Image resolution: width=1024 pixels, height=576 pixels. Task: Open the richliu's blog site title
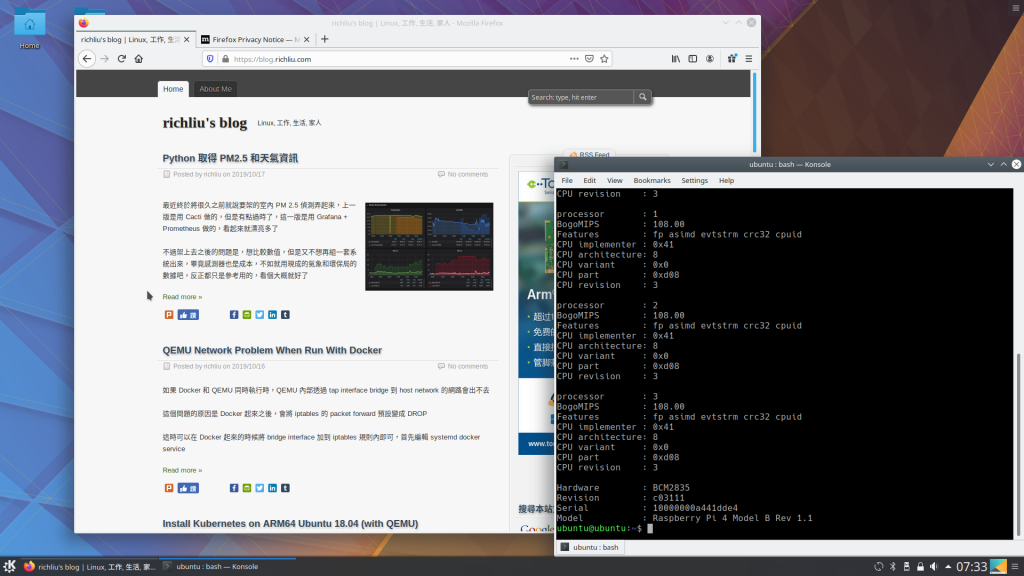coord(205,123)
